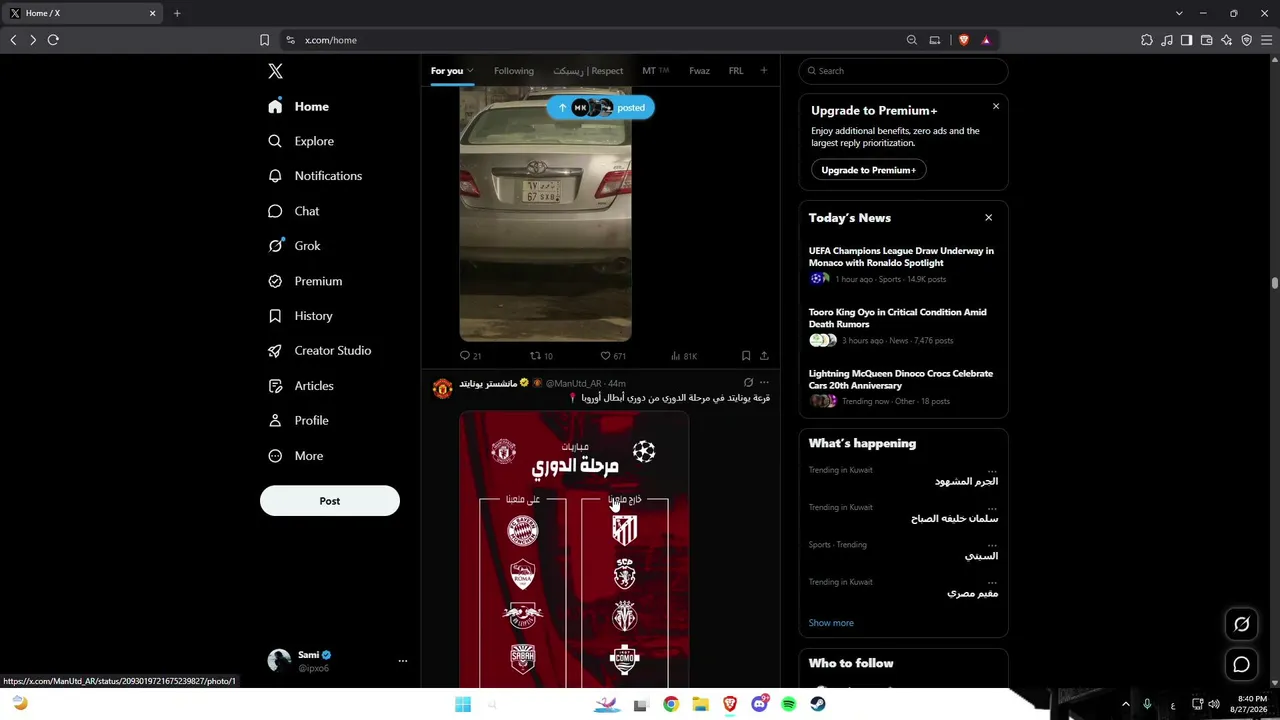This screenshot has width=1280, height=720.
Task: Dismiss the Upgrade to Premium+ card
Action: point(996,106)
